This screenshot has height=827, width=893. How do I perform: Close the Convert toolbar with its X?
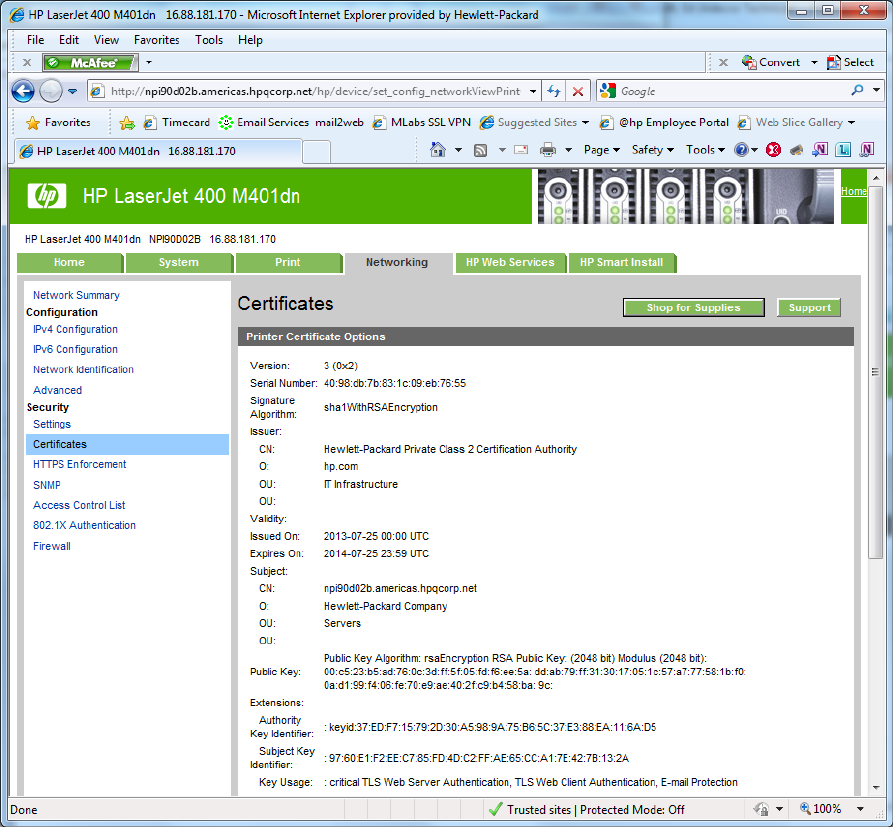click(x=723, y=62)
